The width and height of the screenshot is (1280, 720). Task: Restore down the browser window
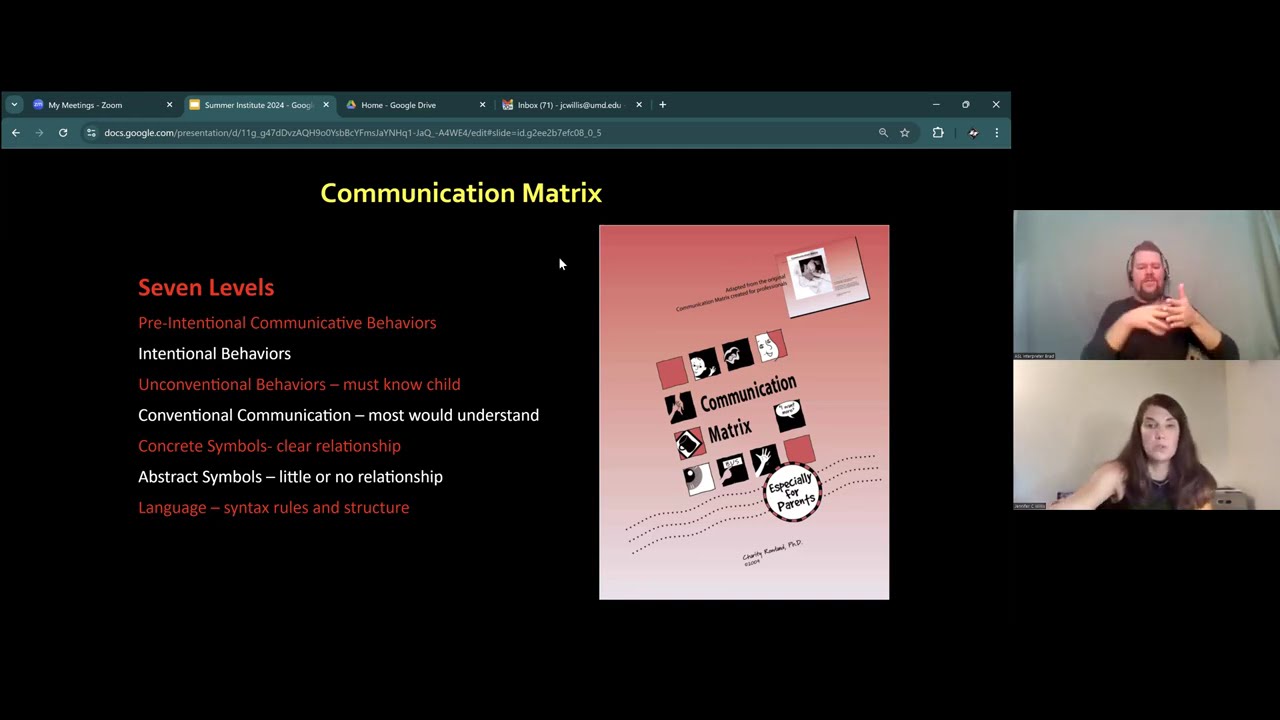click(966, 104)
